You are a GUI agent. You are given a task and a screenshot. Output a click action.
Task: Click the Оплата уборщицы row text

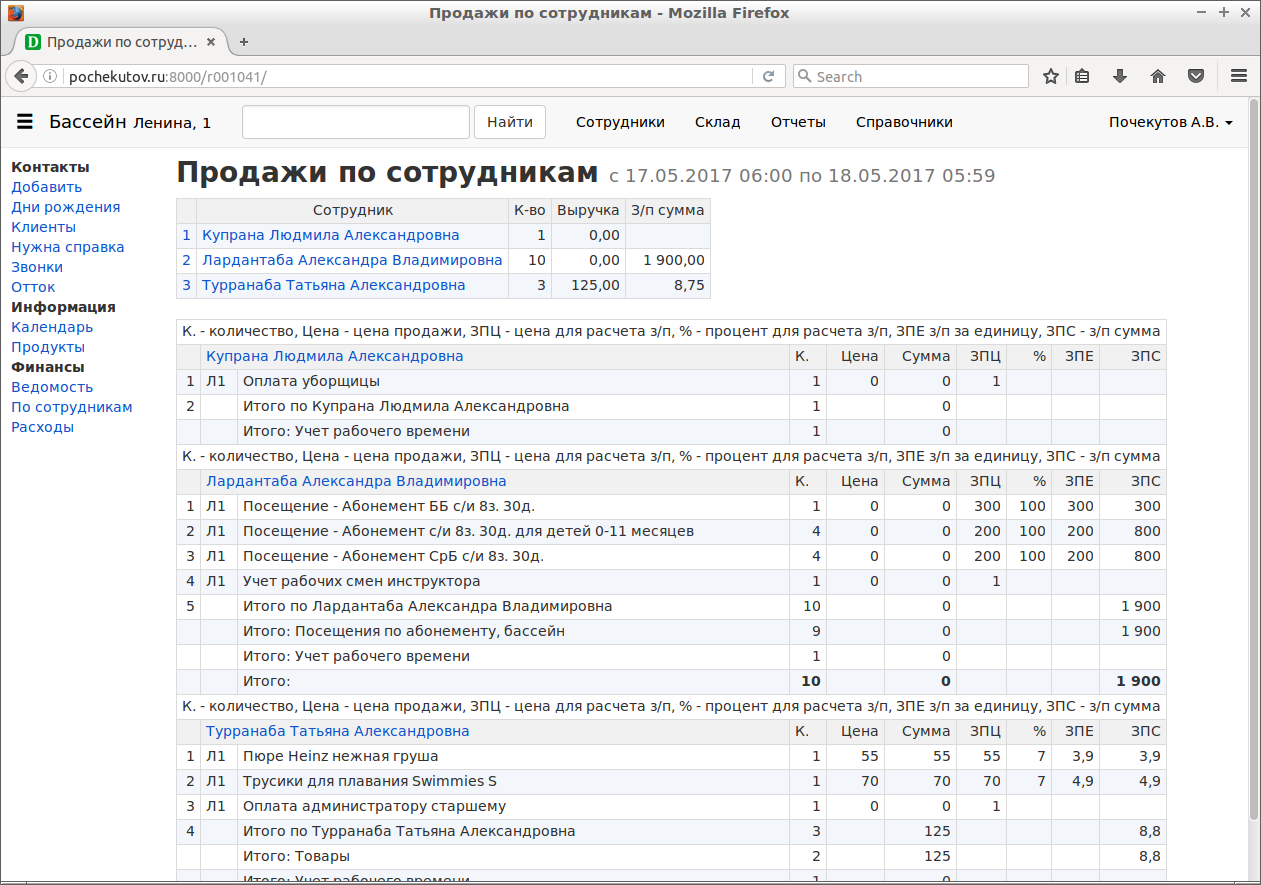point(311,381)
